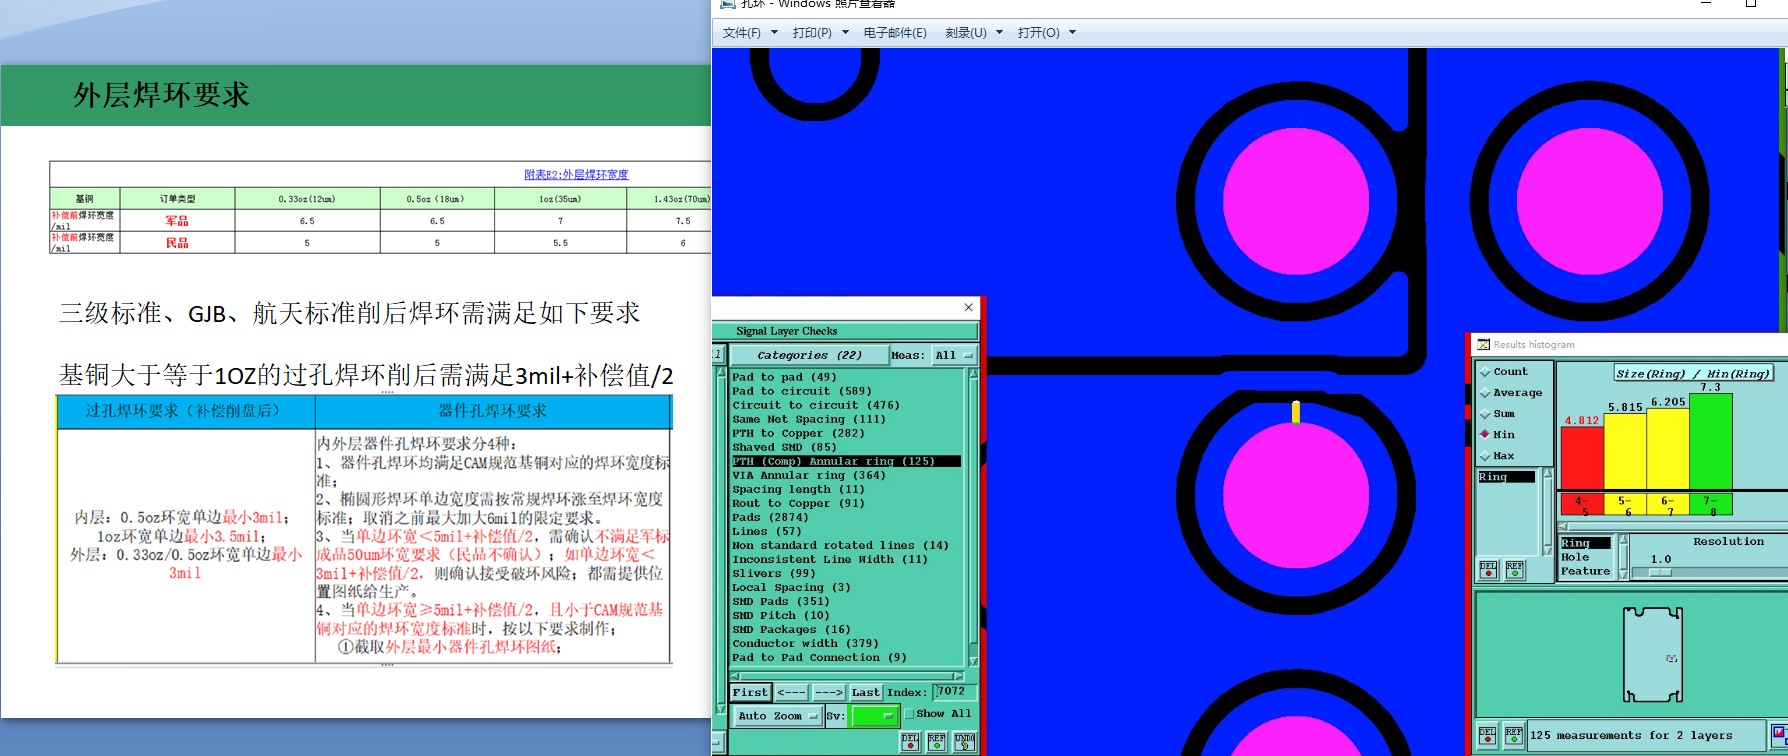This screenshot has height=756, width=1788.
Task: Open the 文件(F) menu in photo viewer
Action: coord(749,33)
